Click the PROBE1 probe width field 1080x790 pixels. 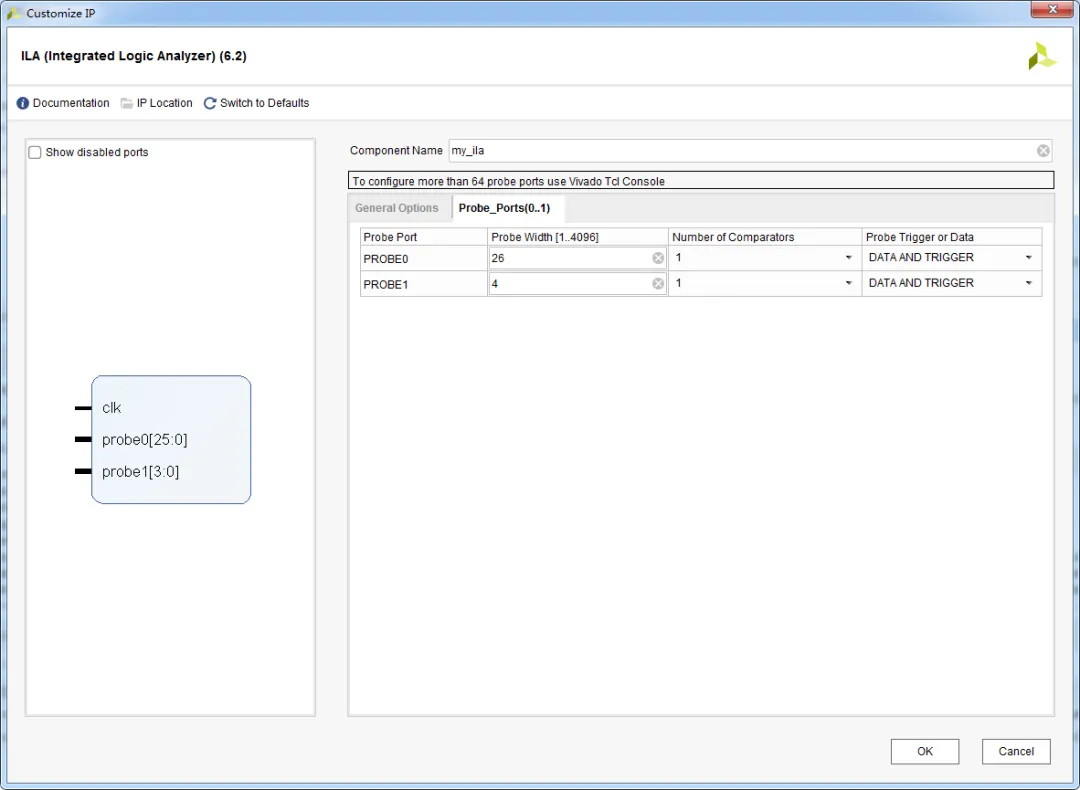pos(577,284)
